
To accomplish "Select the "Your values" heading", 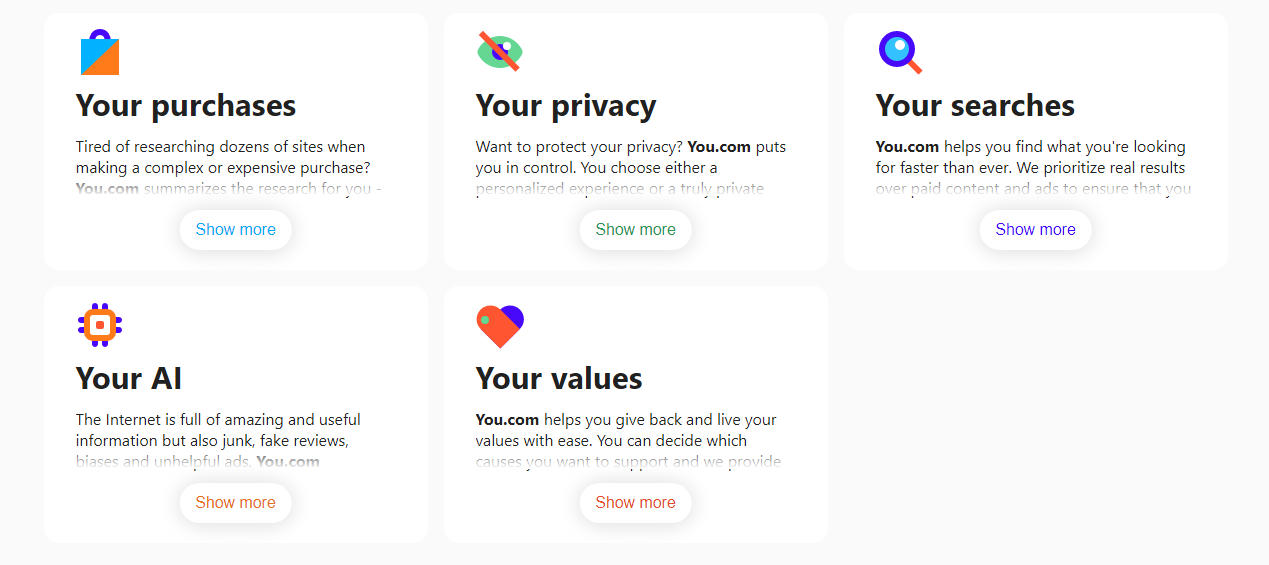I will point(559,379).
